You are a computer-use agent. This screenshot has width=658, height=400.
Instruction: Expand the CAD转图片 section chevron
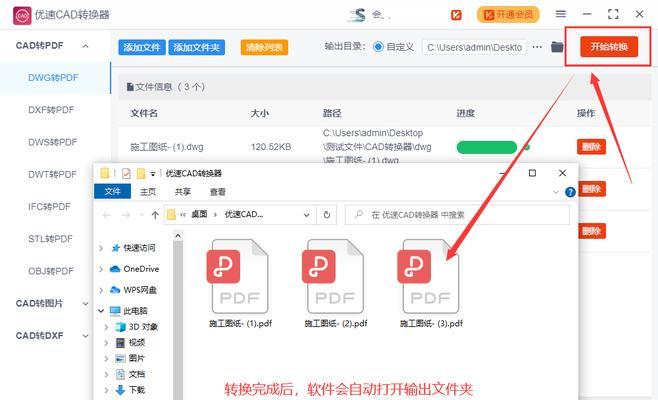[x=86, y=303]
